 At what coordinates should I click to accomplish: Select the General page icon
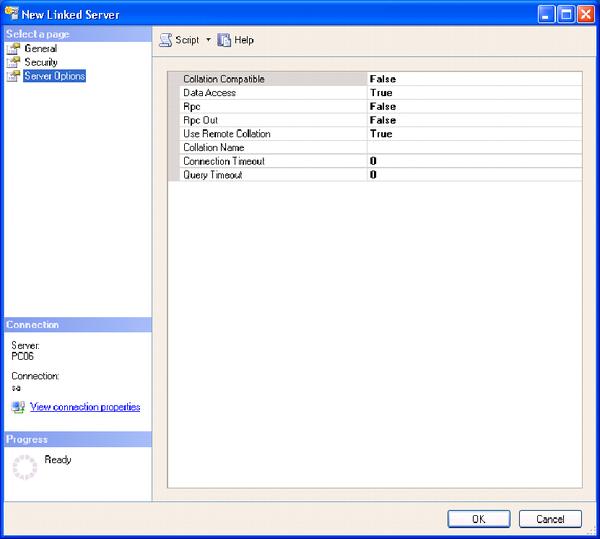[x=13, y=48]
